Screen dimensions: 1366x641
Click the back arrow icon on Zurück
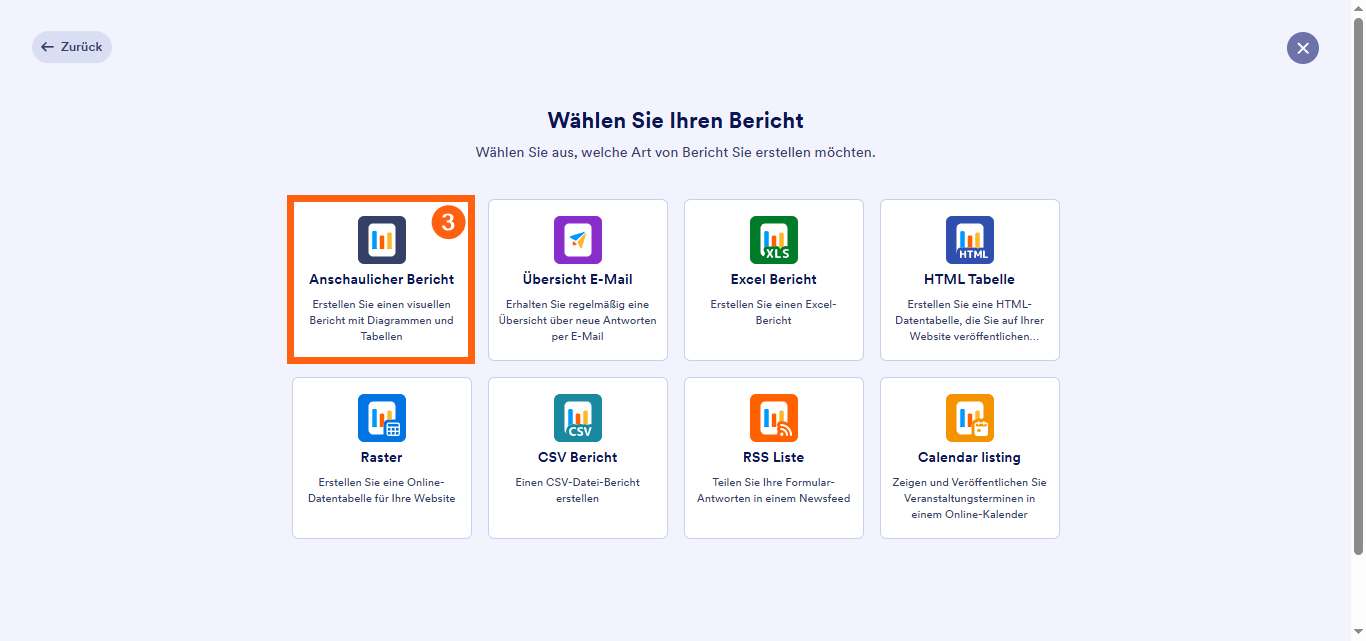48,46
